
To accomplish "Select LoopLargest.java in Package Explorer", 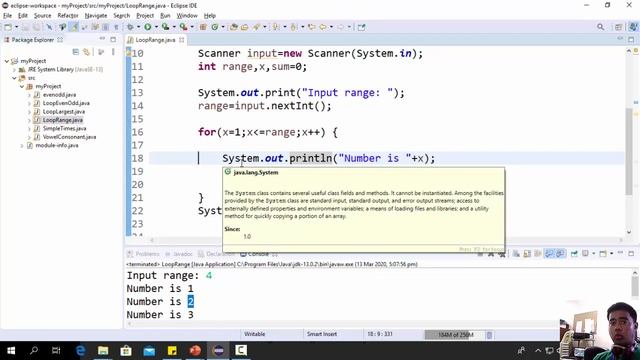I will click(x=64, y=111).
